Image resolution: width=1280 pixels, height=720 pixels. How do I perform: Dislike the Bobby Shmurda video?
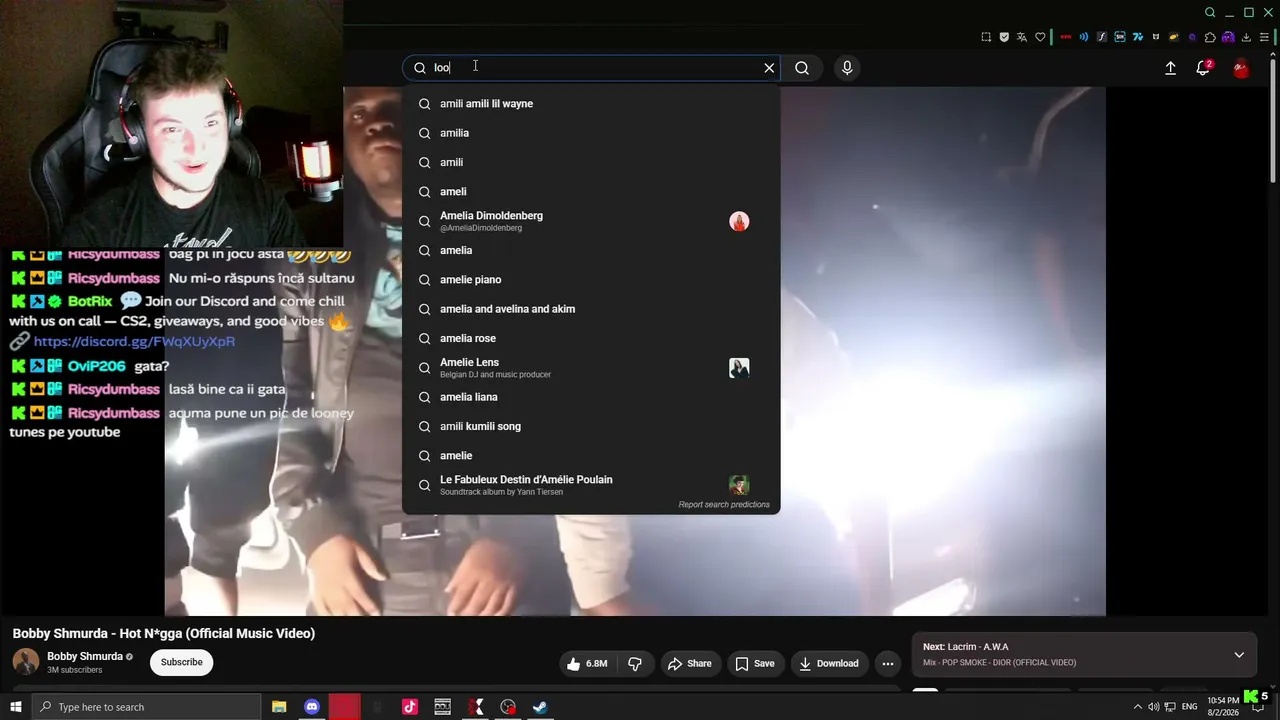(x=634, y=663)
